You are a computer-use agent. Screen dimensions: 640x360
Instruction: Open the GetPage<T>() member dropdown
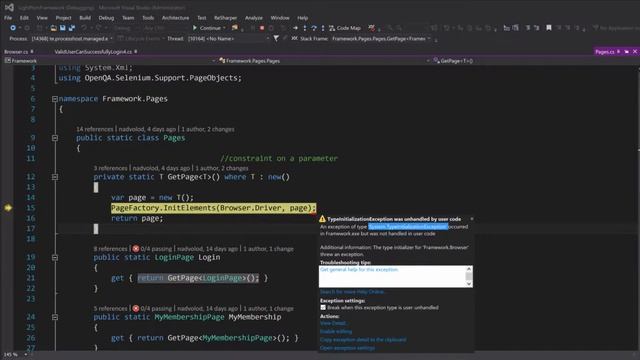point(536,61)
